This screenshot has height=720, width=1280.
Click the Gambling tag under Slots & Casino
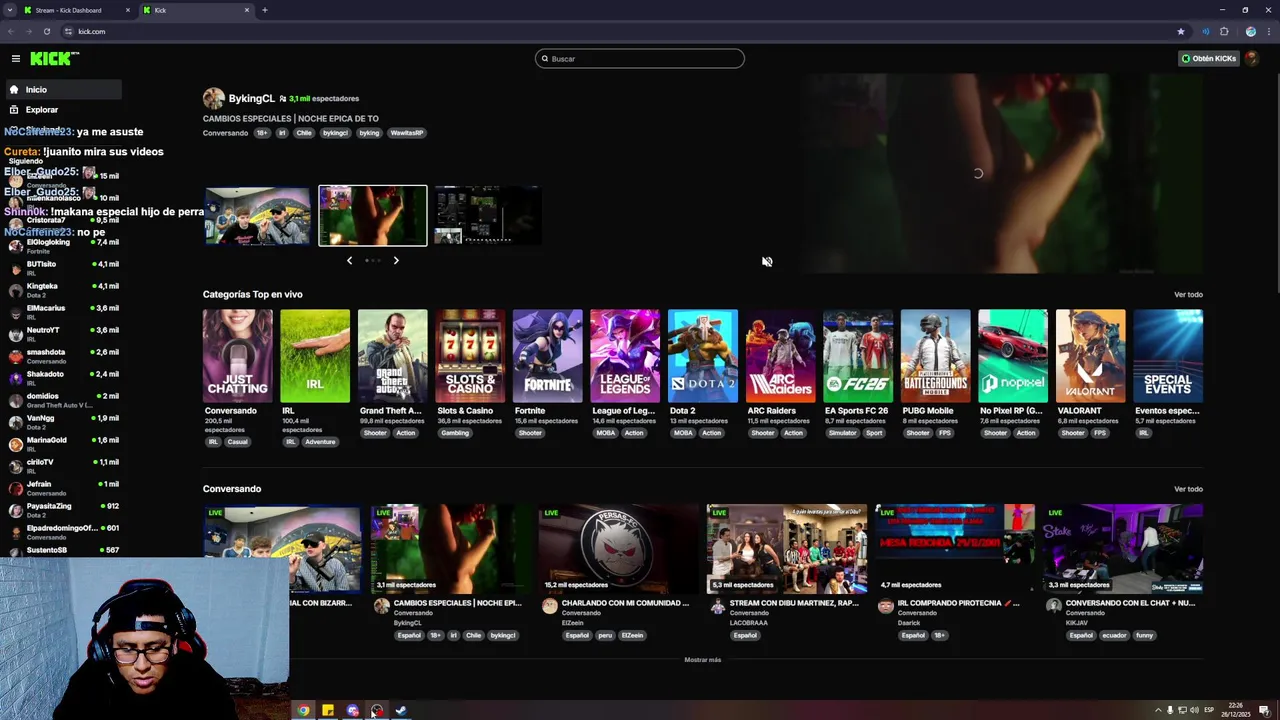455,433
